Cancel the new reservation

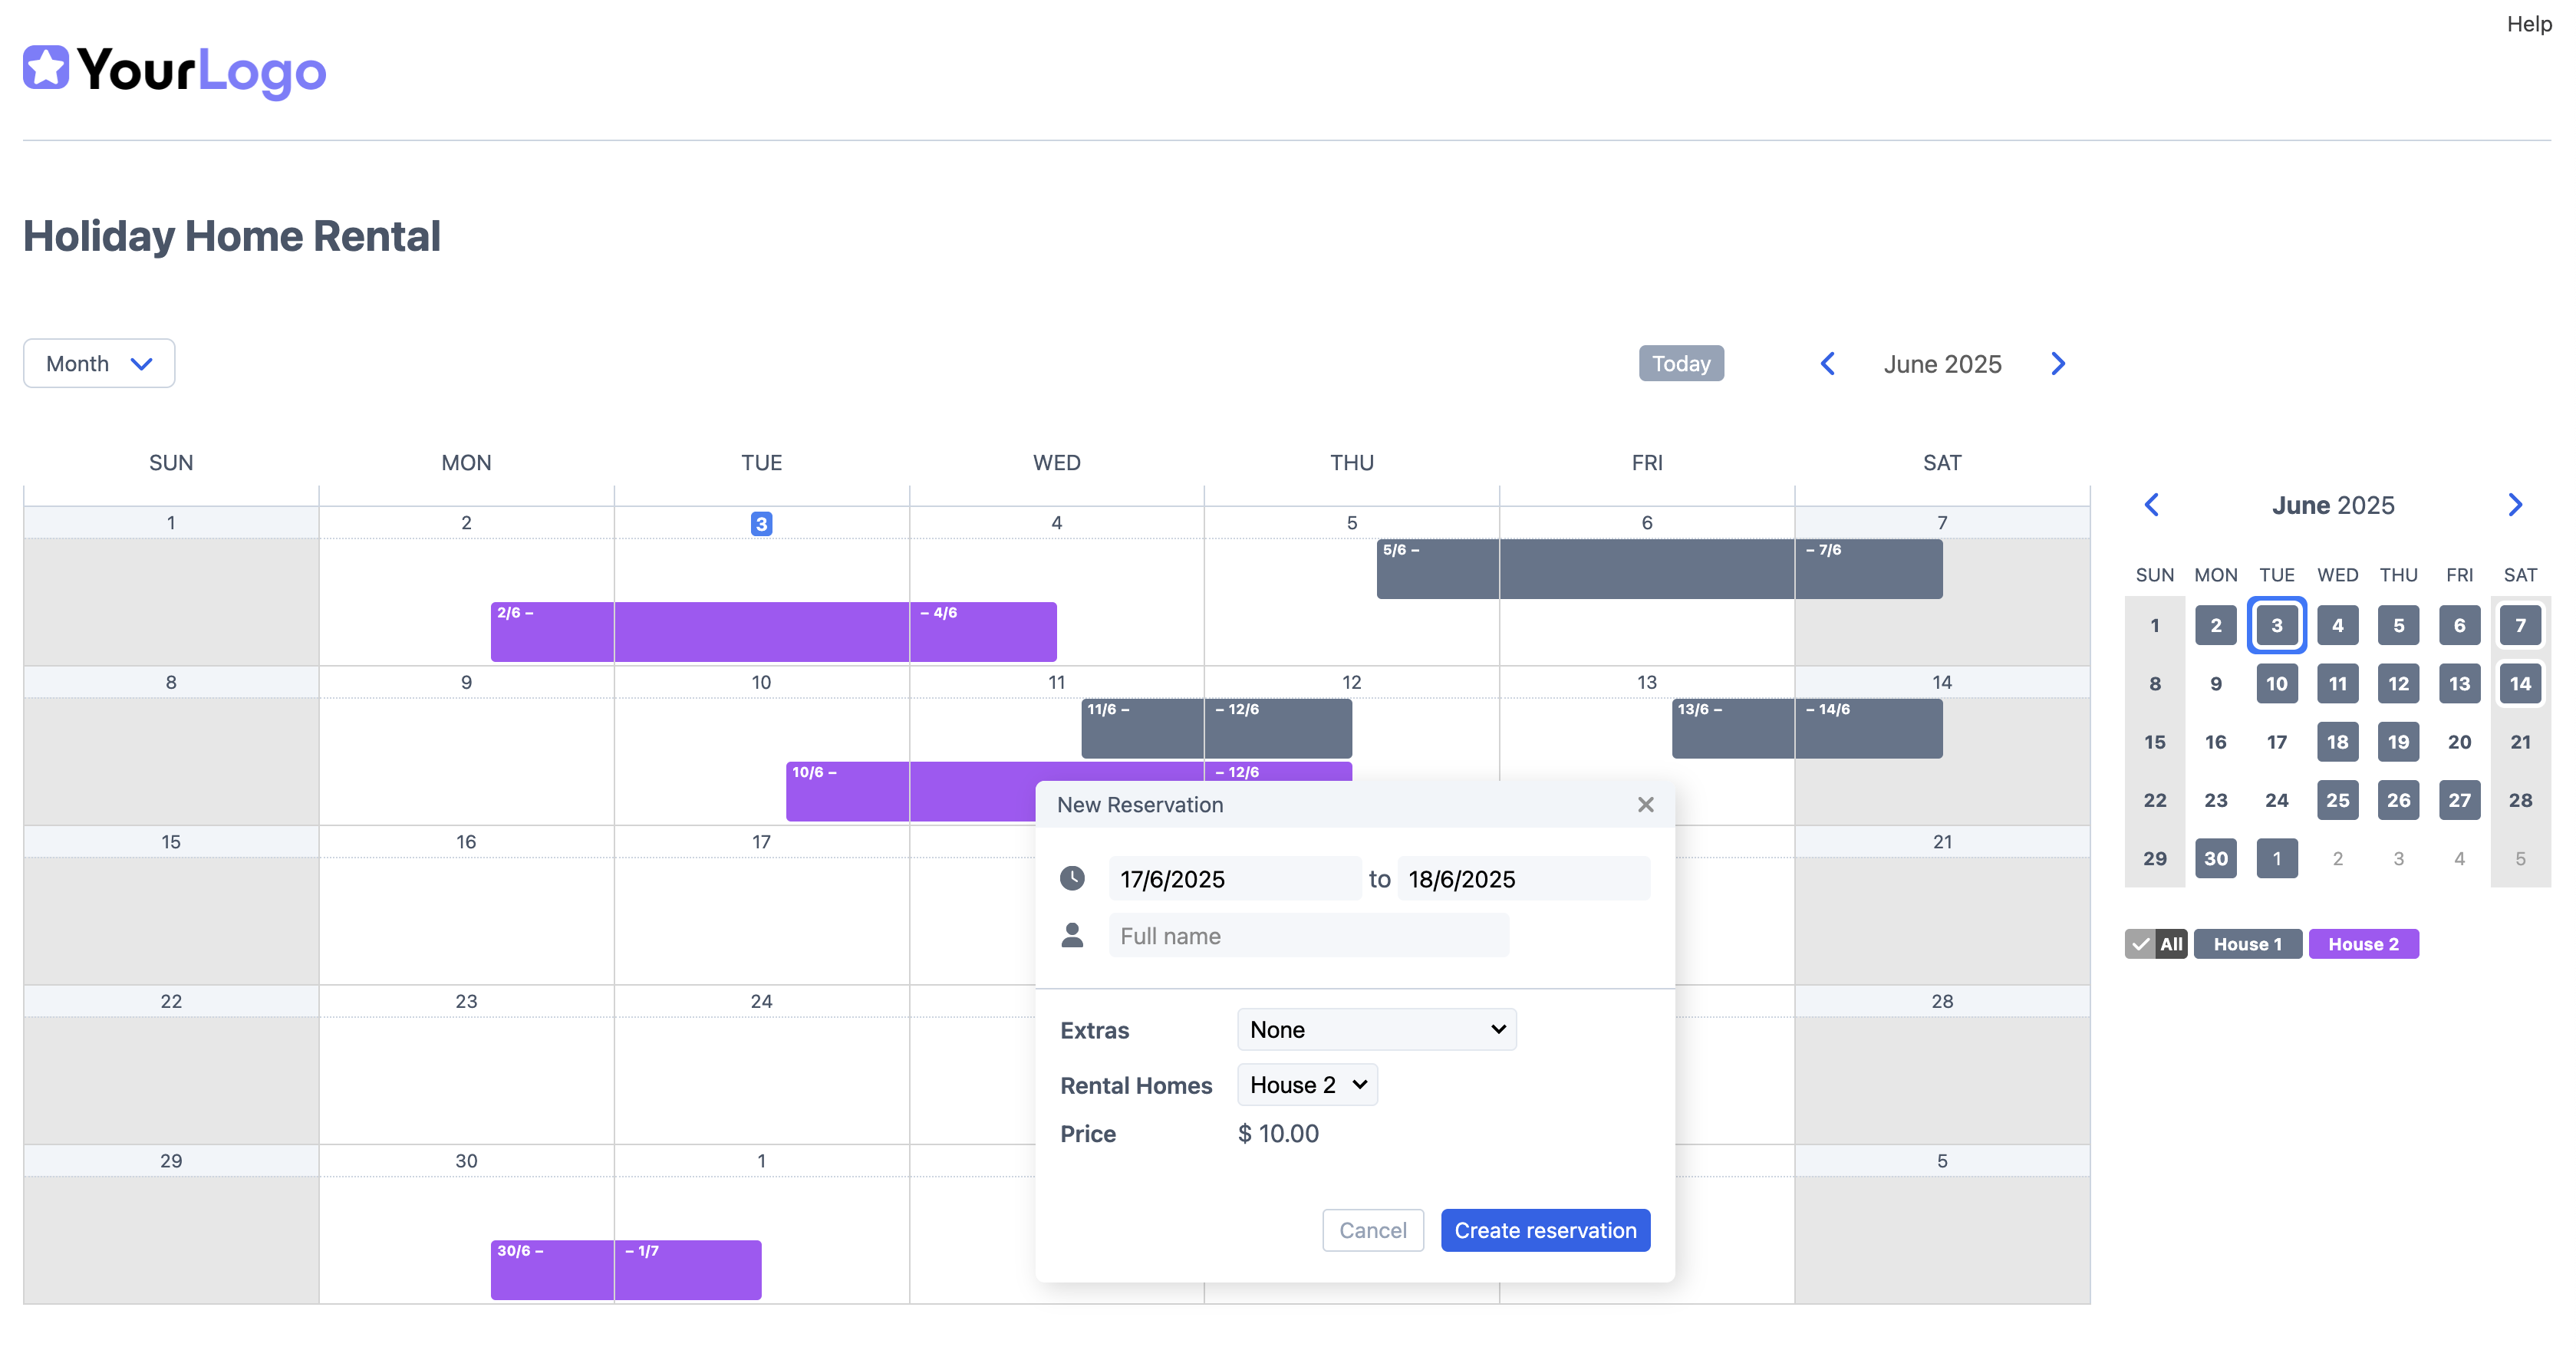[x=1373, y=1230]
